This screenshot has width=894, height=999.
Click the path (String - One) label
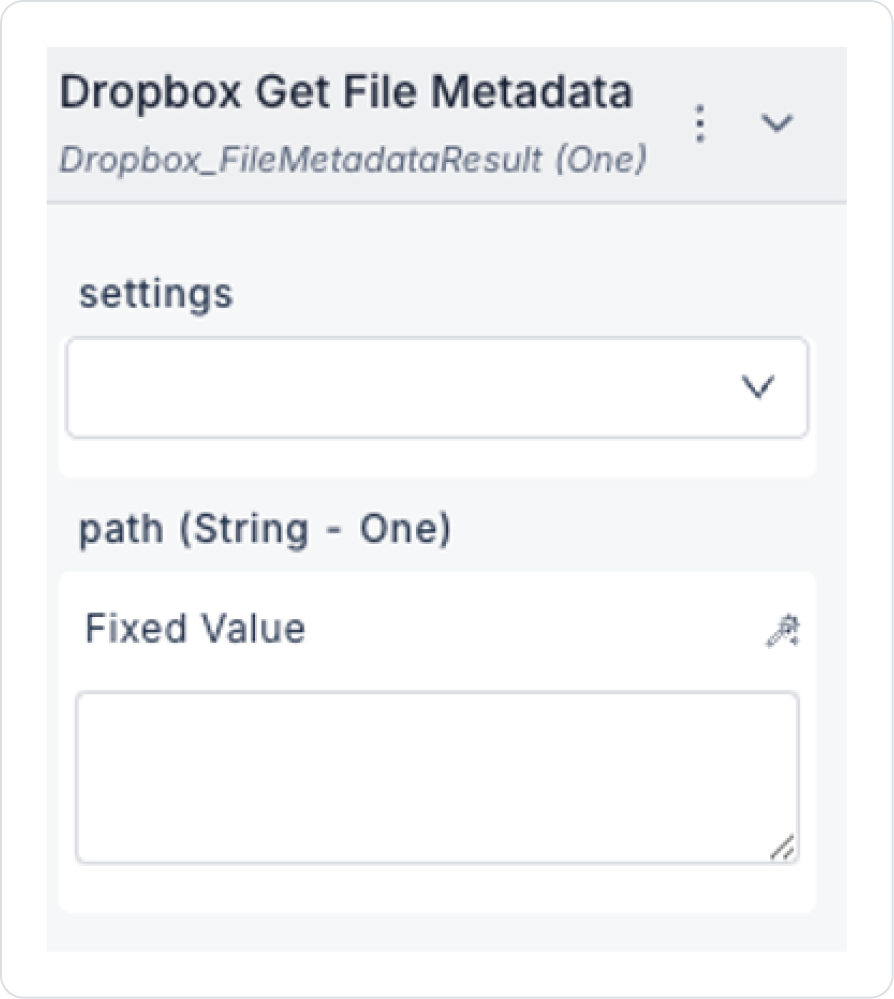click(x=264, y=529)
